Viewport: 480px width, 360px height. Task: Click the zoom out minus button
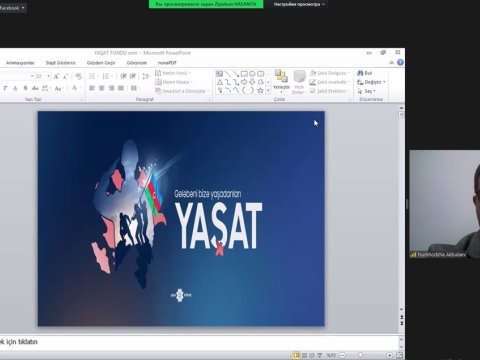click(342, 355)
